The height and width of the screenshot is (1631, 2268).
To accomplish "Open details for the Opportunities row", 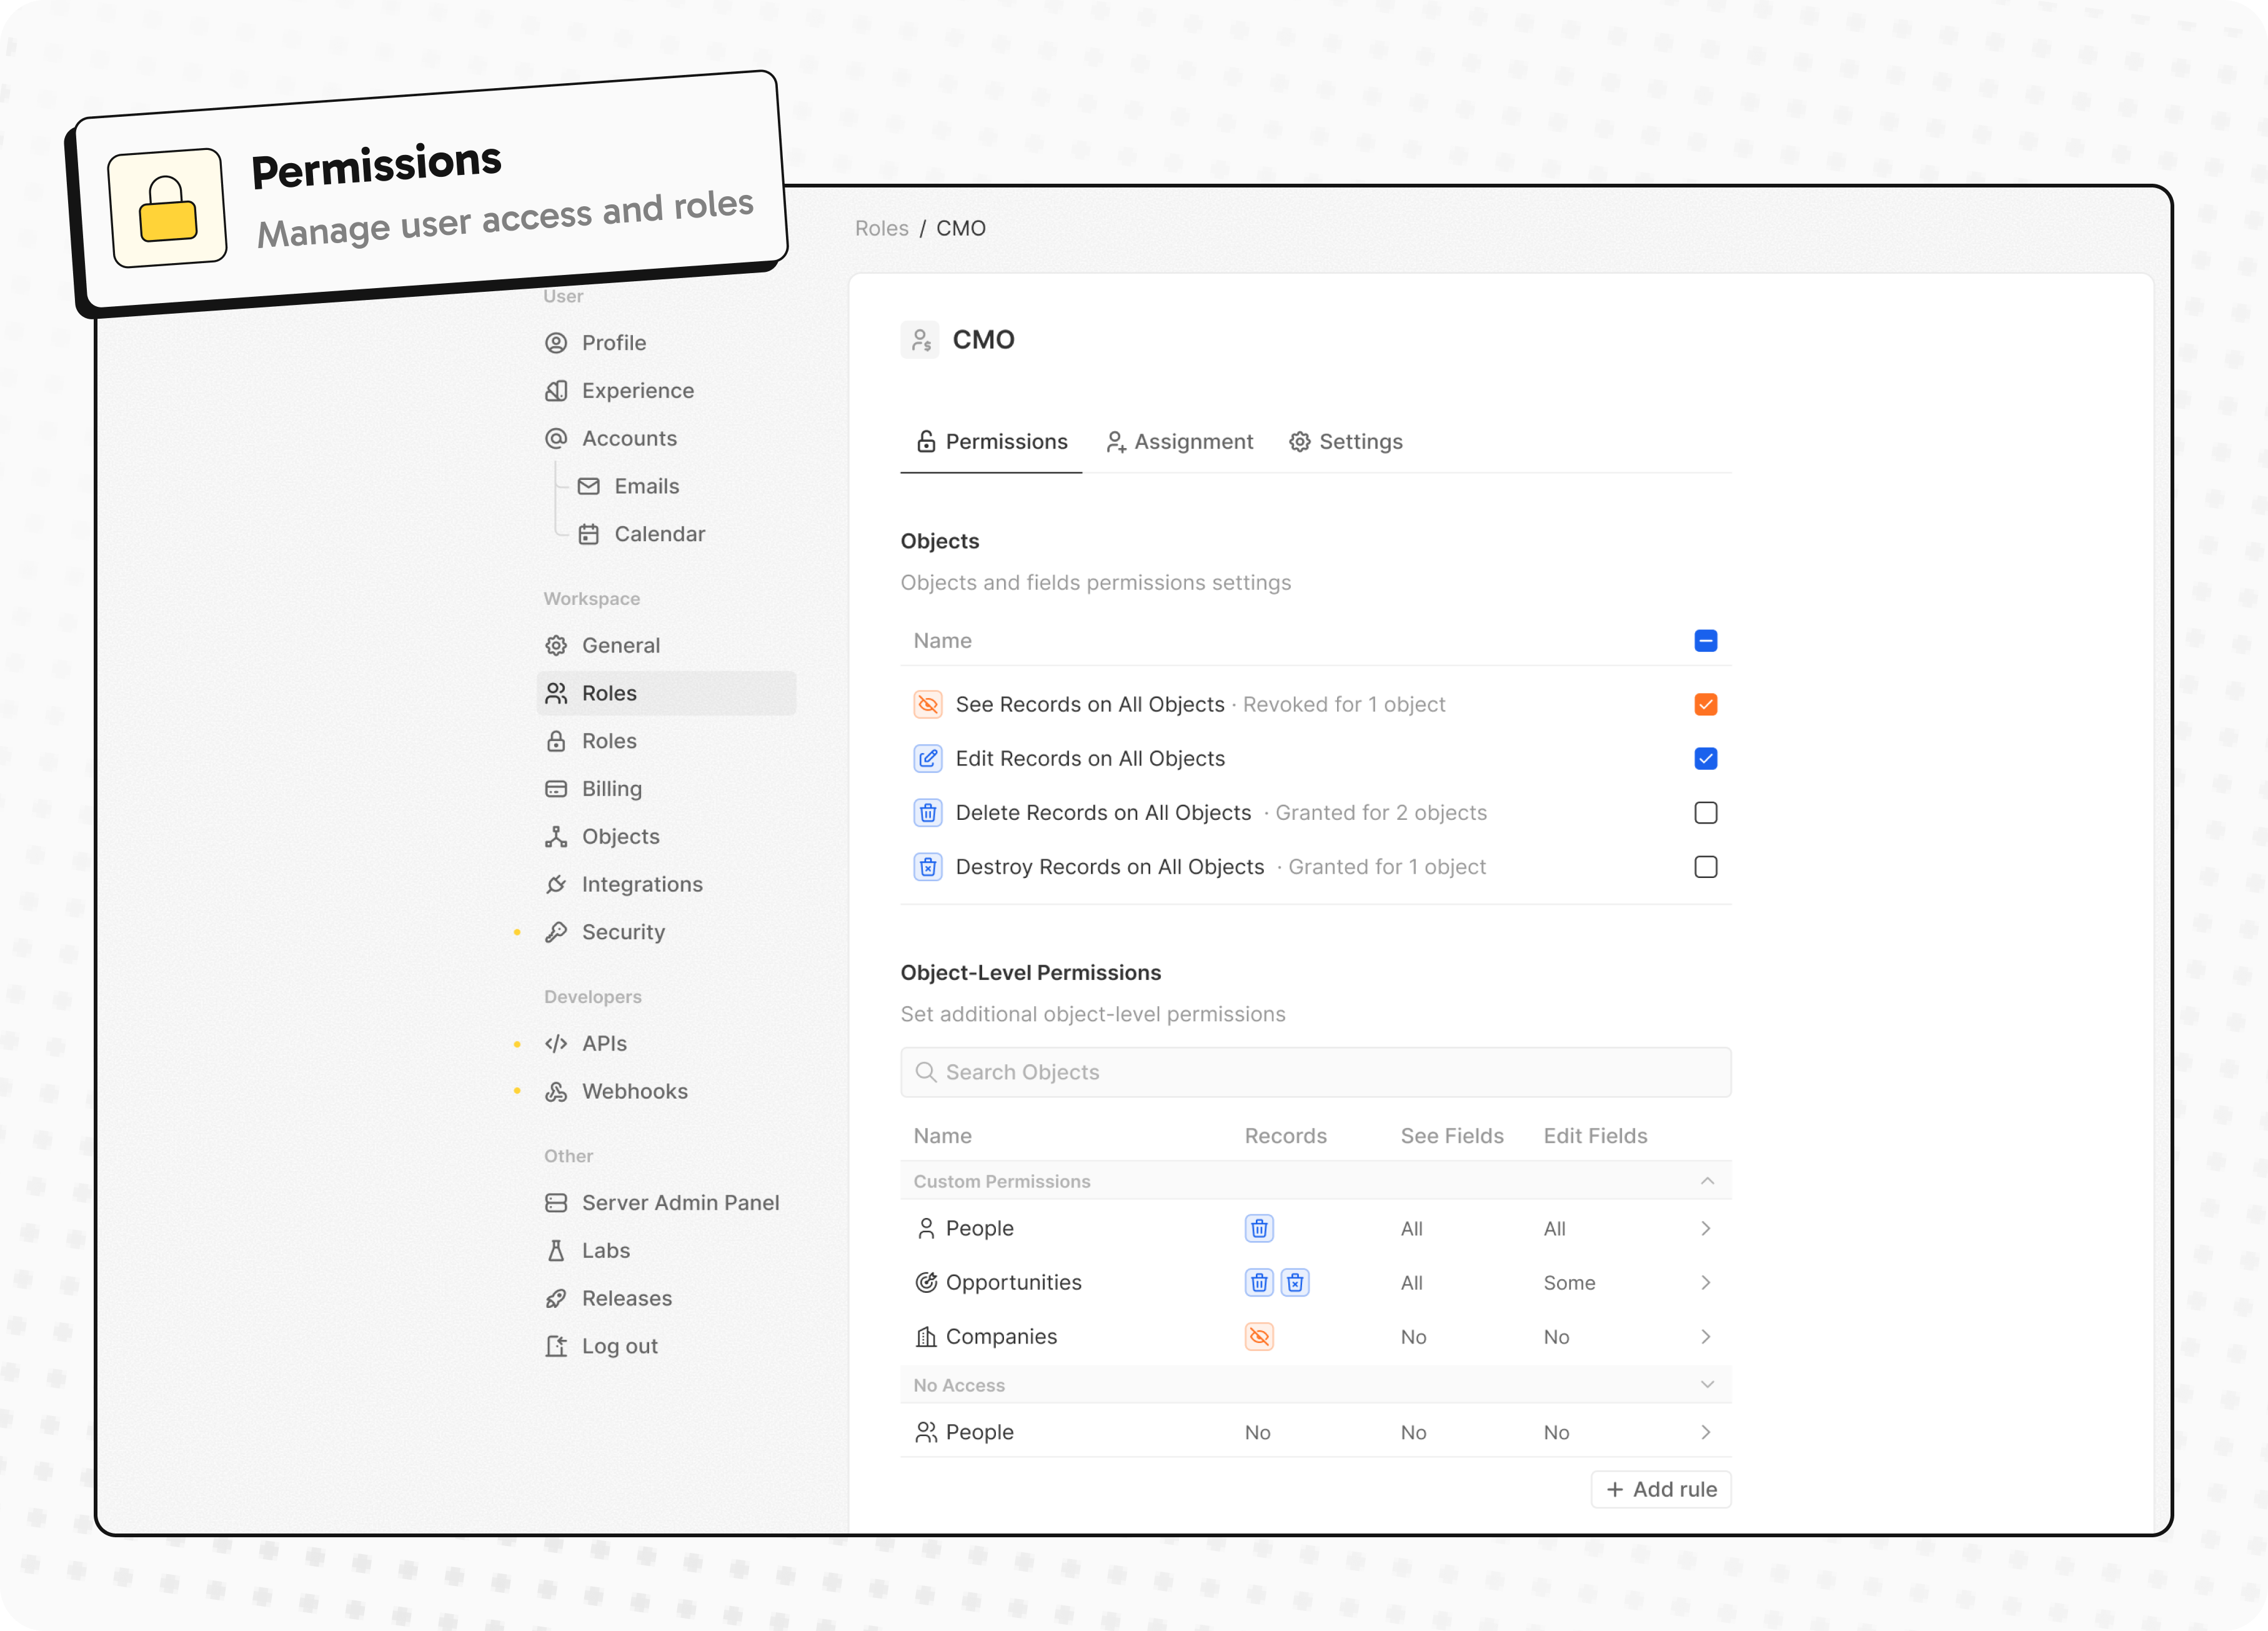I will 1706,1282.
